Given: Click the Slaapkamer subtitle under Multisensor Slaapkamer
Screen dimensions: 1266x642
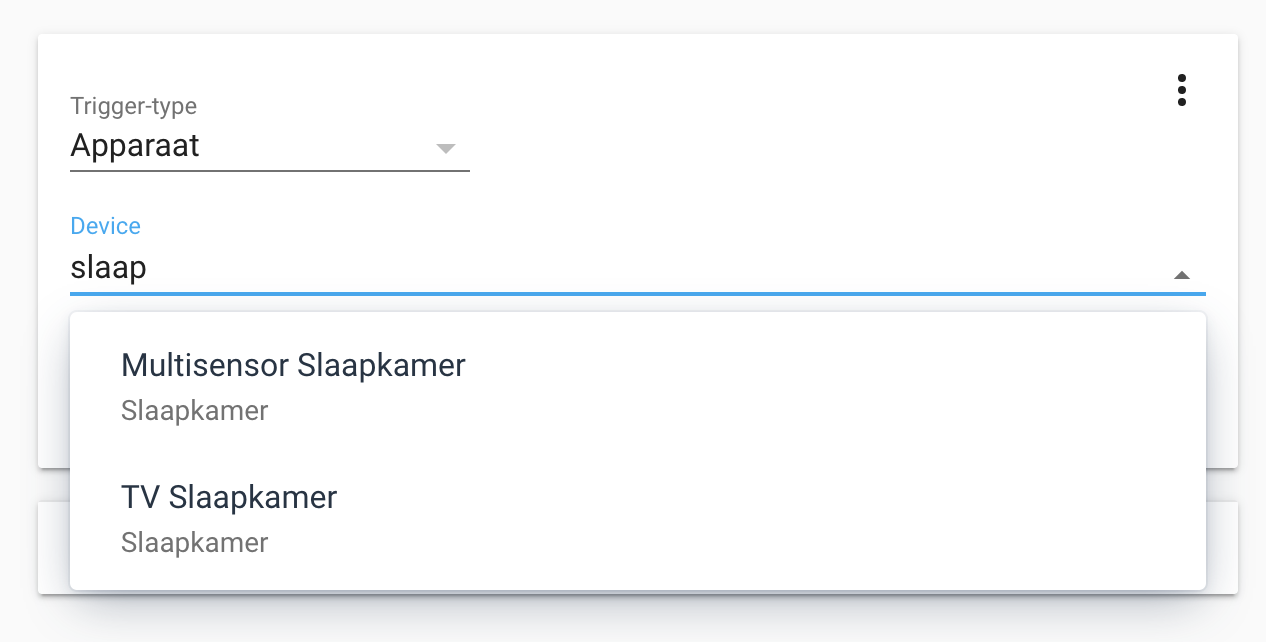Looking at the screenshot, I should point(194,410).
